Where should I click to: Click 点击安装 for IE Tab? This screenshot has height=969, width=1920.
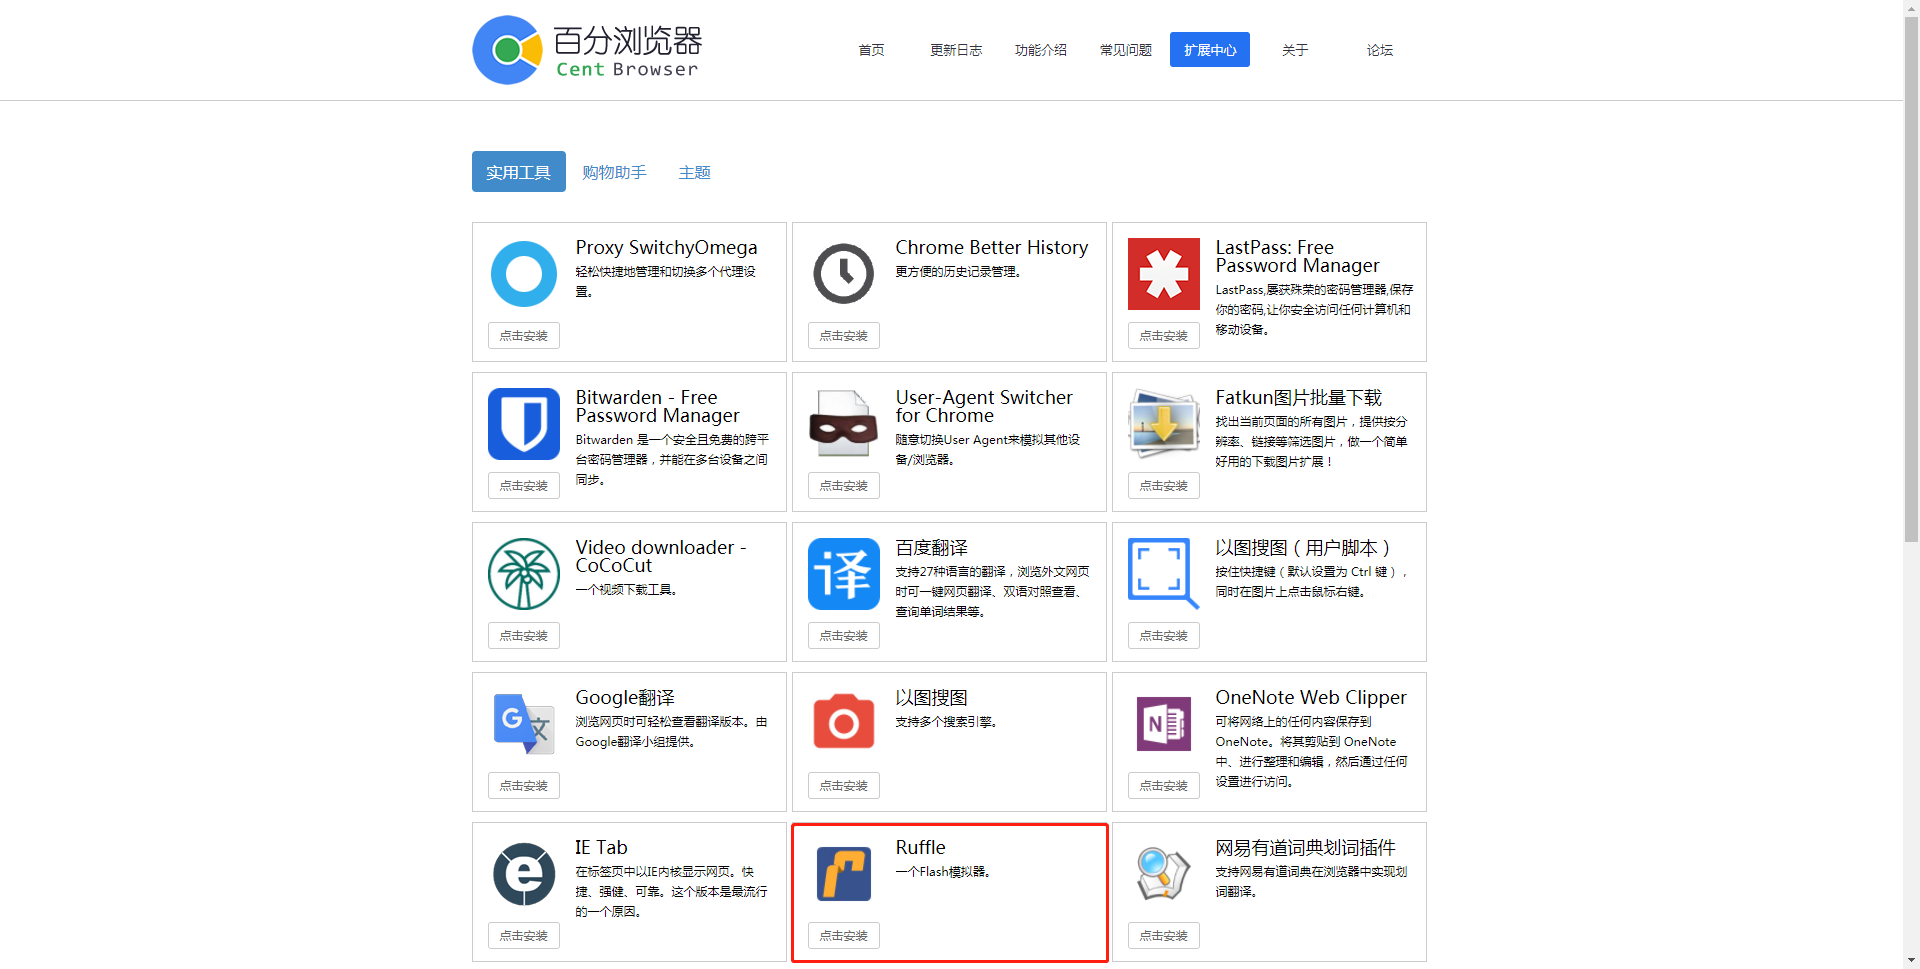(524, 936)
